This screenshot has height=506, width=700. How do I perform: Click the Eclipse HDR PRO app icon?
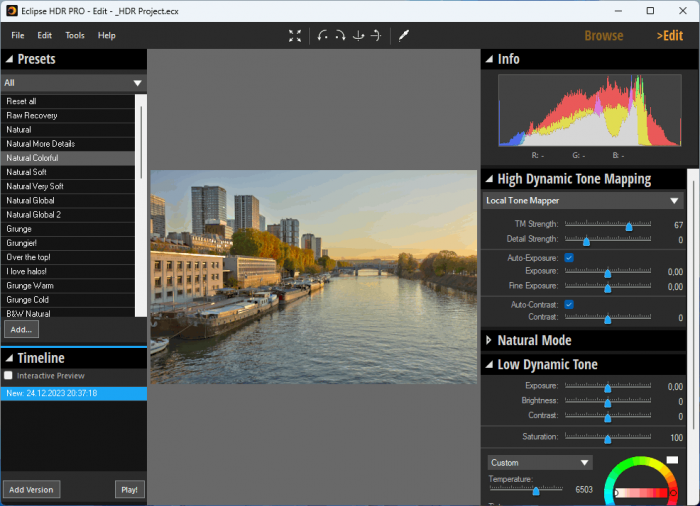(x=10, y=10)
